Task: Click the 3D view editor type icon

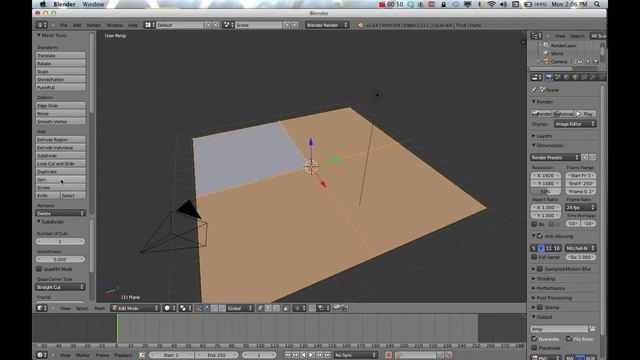Action: click(x=42, y=308)
